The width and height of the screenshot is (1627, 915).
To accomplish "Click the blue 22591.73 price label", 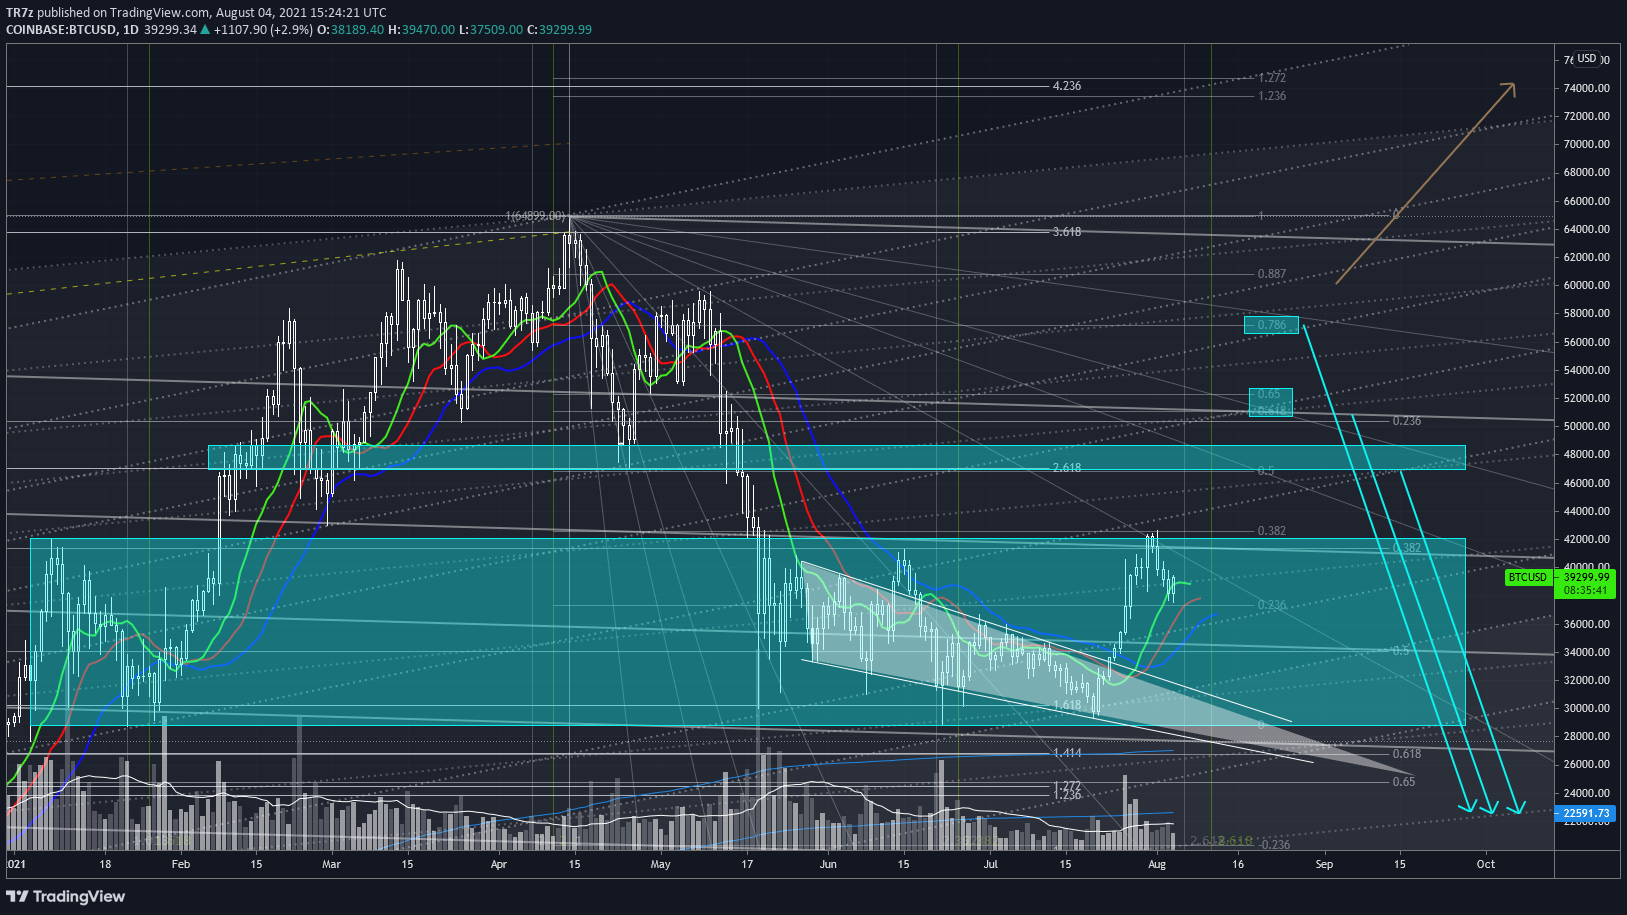I will [x=1586, y=813].
